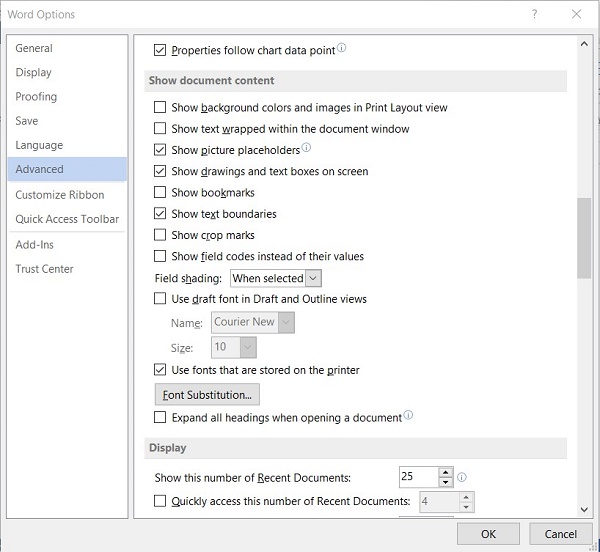
Task: Click the scrollbar down arrow
Action: click(x=584, y=510)
